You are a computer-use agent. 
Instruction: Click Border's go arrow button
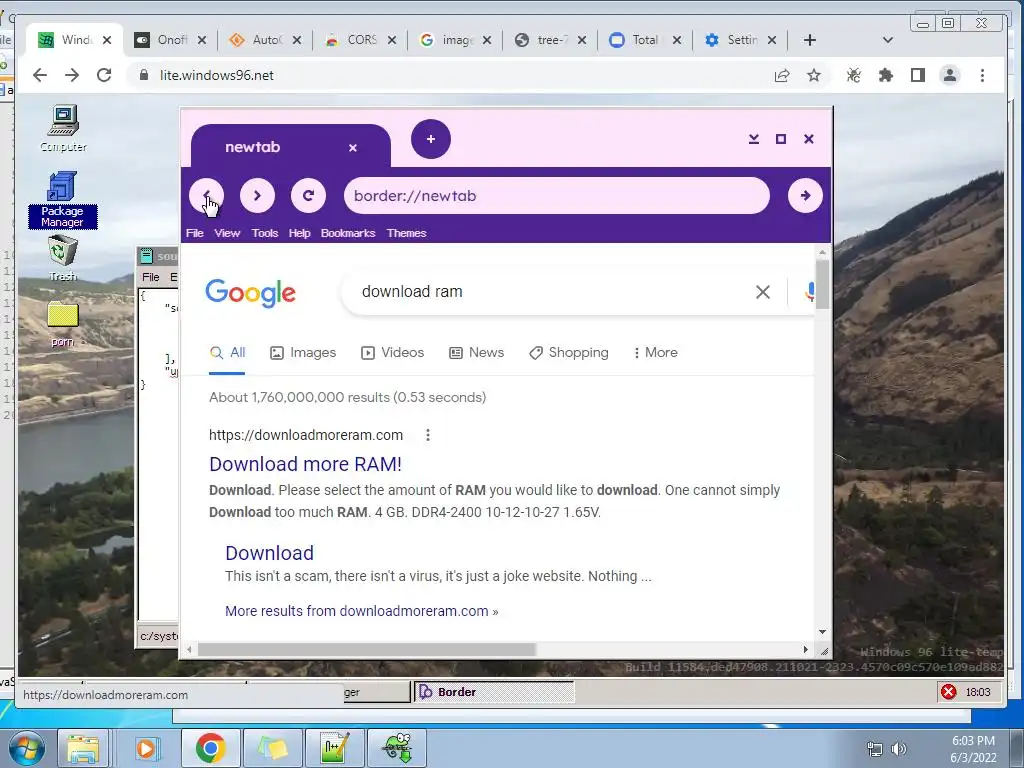805,195
